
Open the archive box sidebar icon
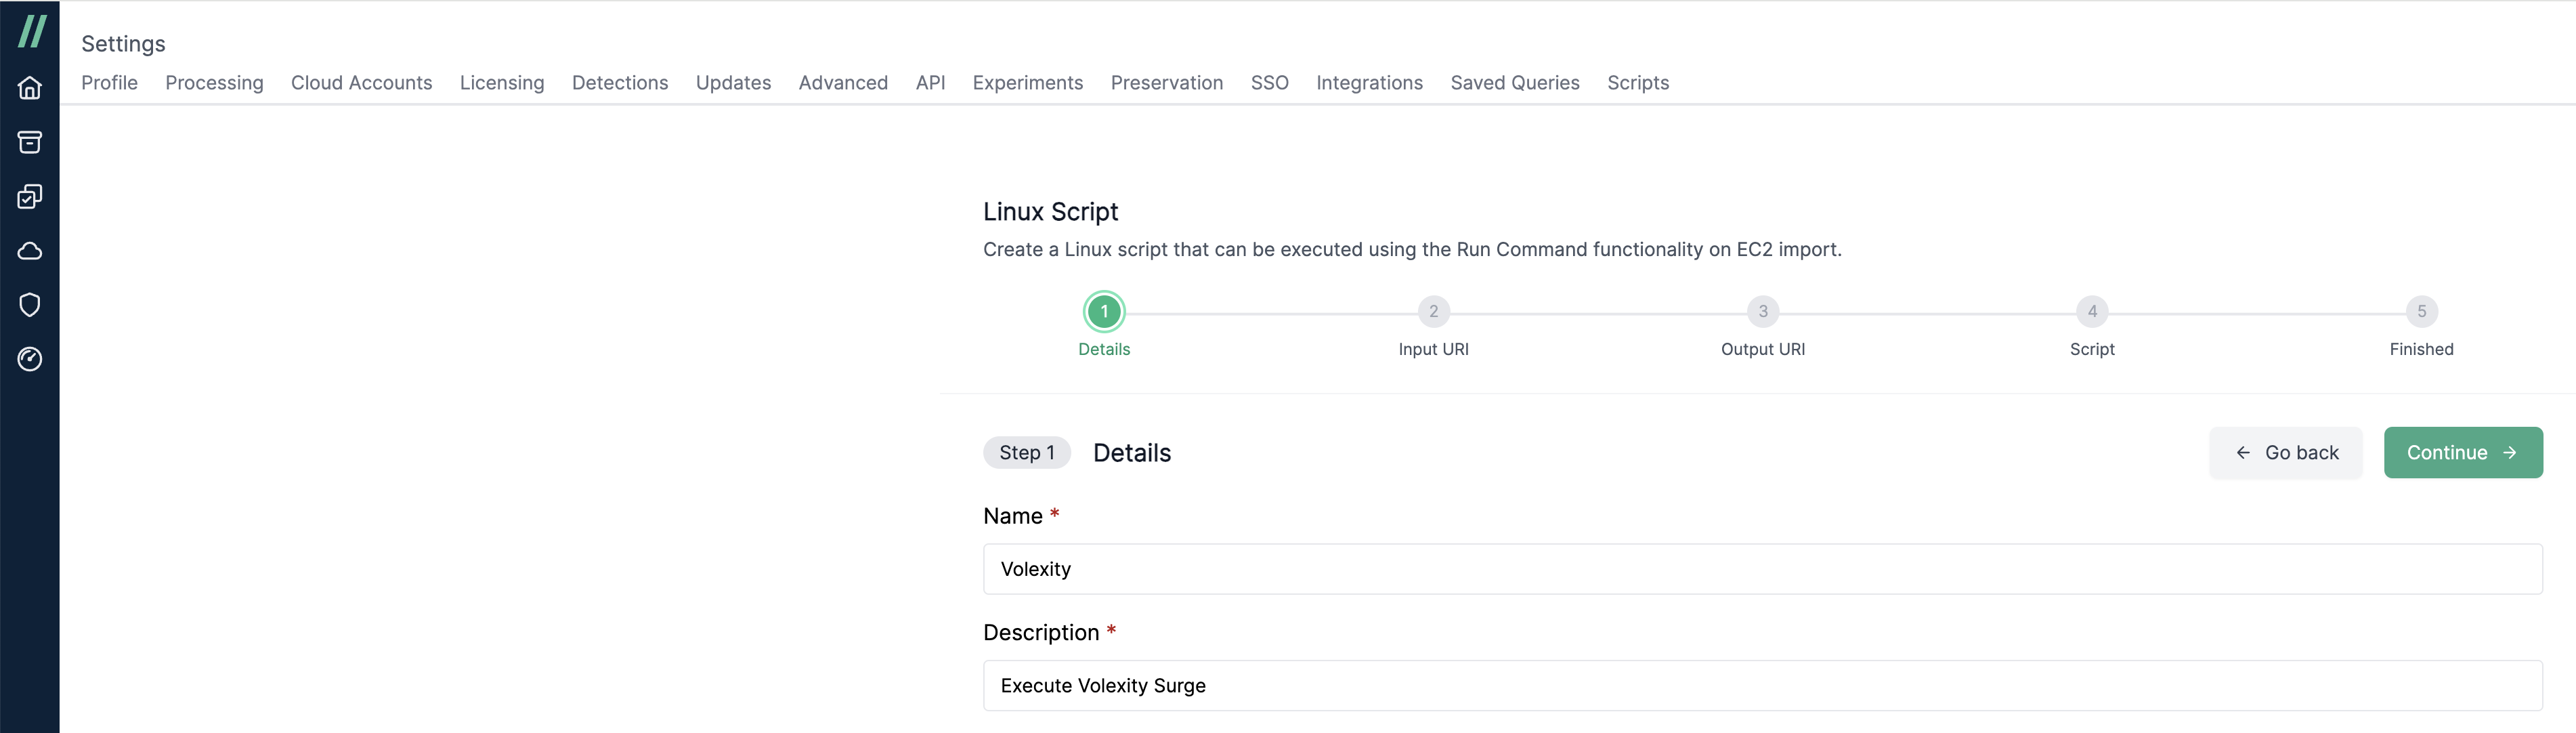(x=30, y=142)
